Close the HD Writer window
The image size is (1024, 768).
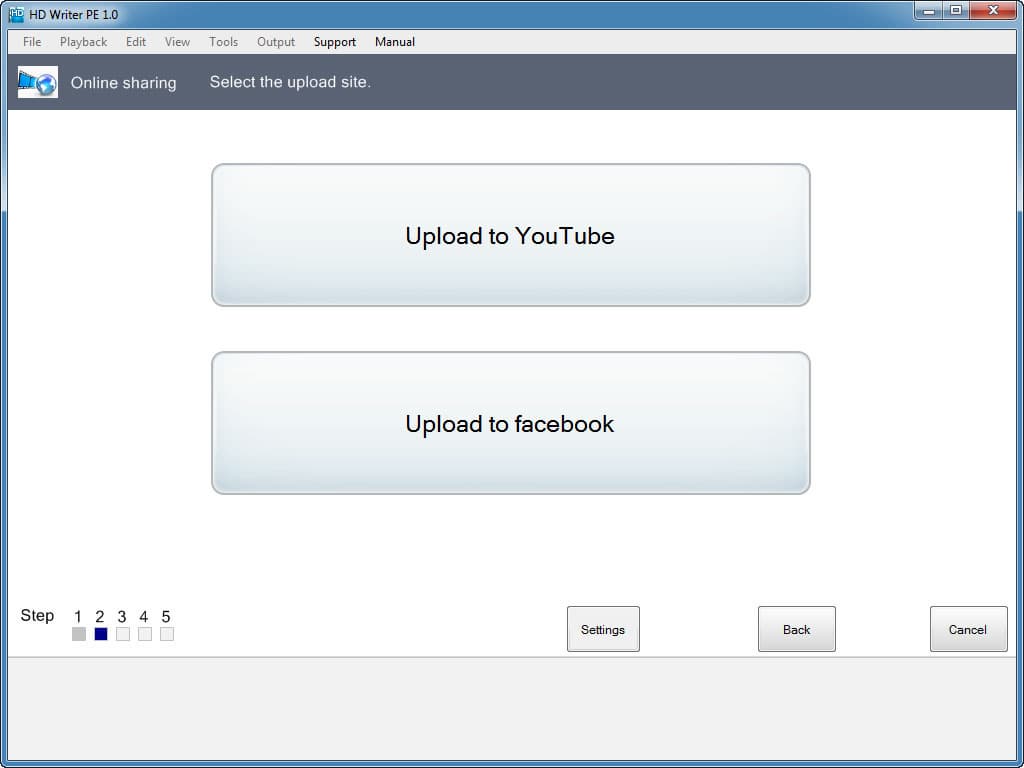click(x=993, y=11)
